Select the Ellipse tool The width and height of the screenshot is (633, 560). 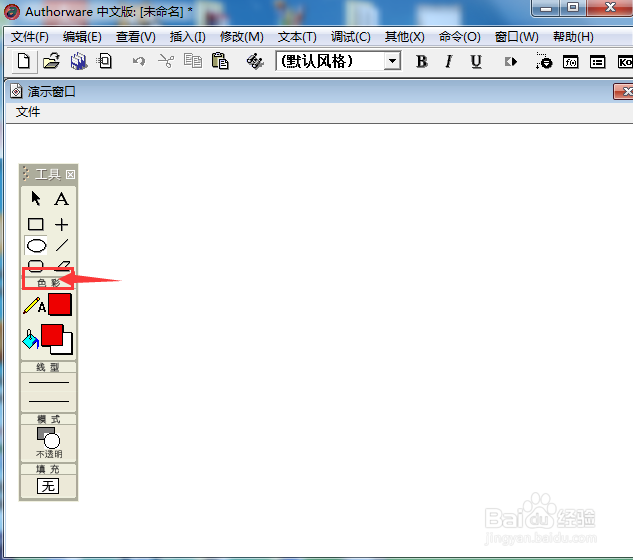point(36,245)
